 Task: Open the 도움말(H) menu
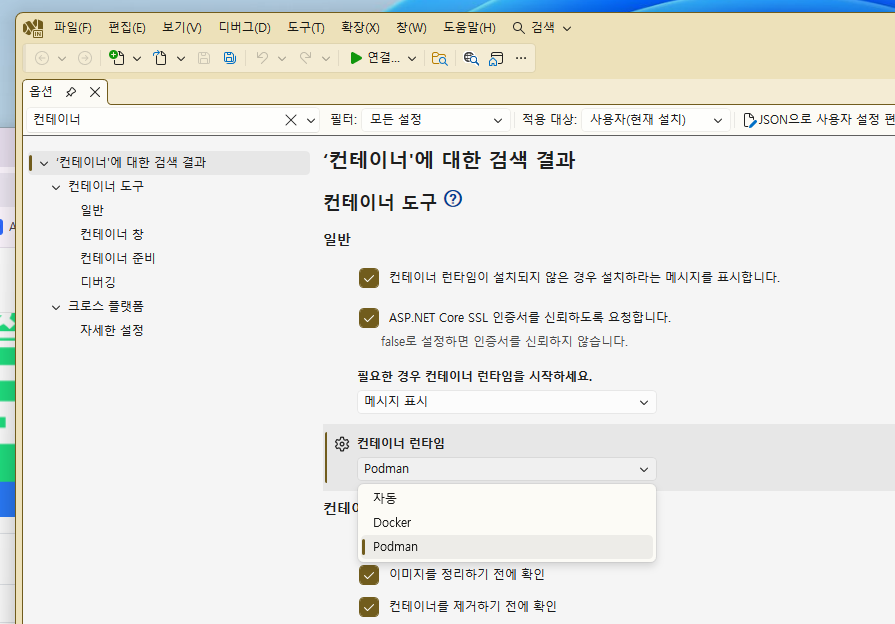(469, 28)
